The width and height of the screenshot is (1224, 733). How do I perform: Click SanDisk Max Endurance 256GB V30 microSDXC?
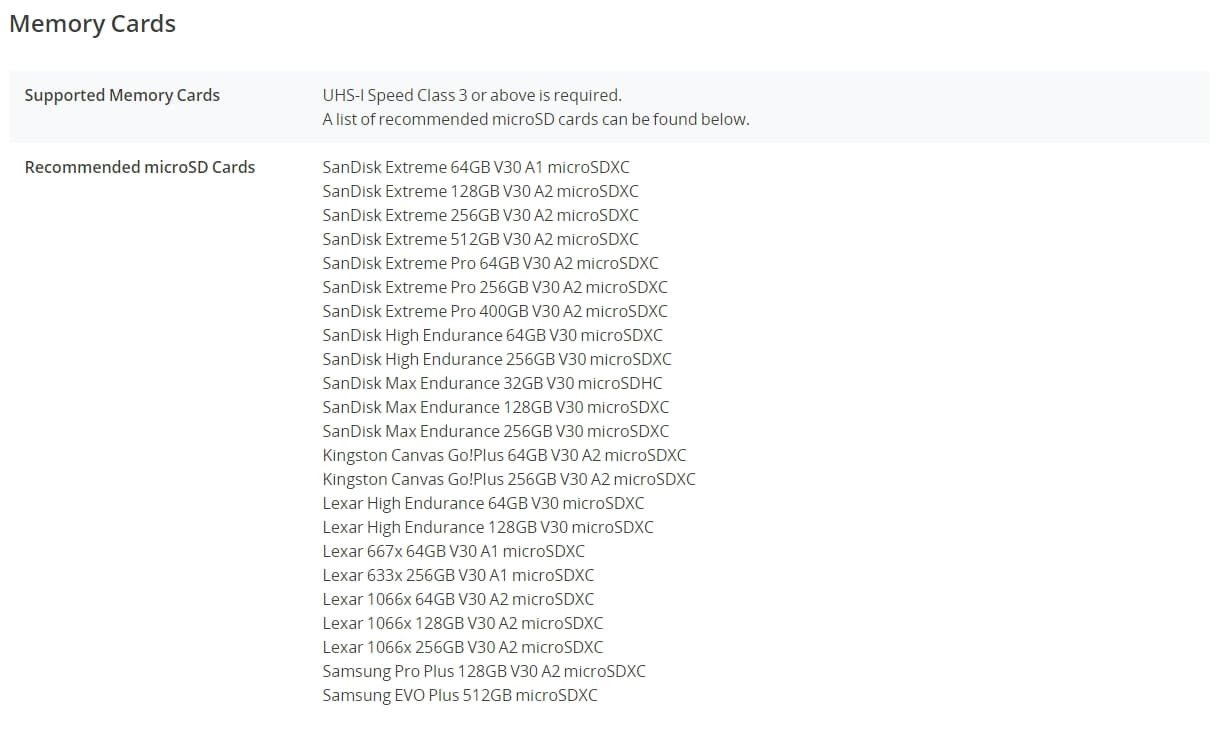pos(496,431)
